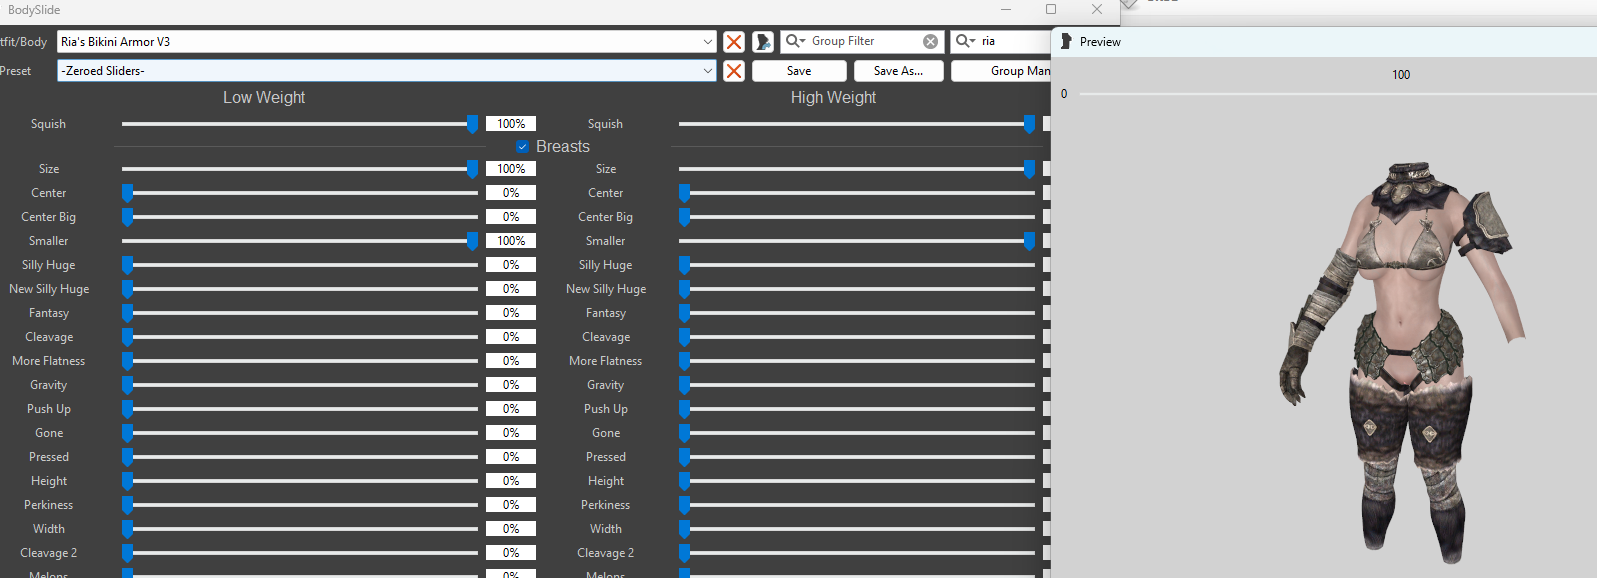This screenshot has height=578, width=1597.
Task: Click the Low Weight Push Up slider
Action: (300, 409)
